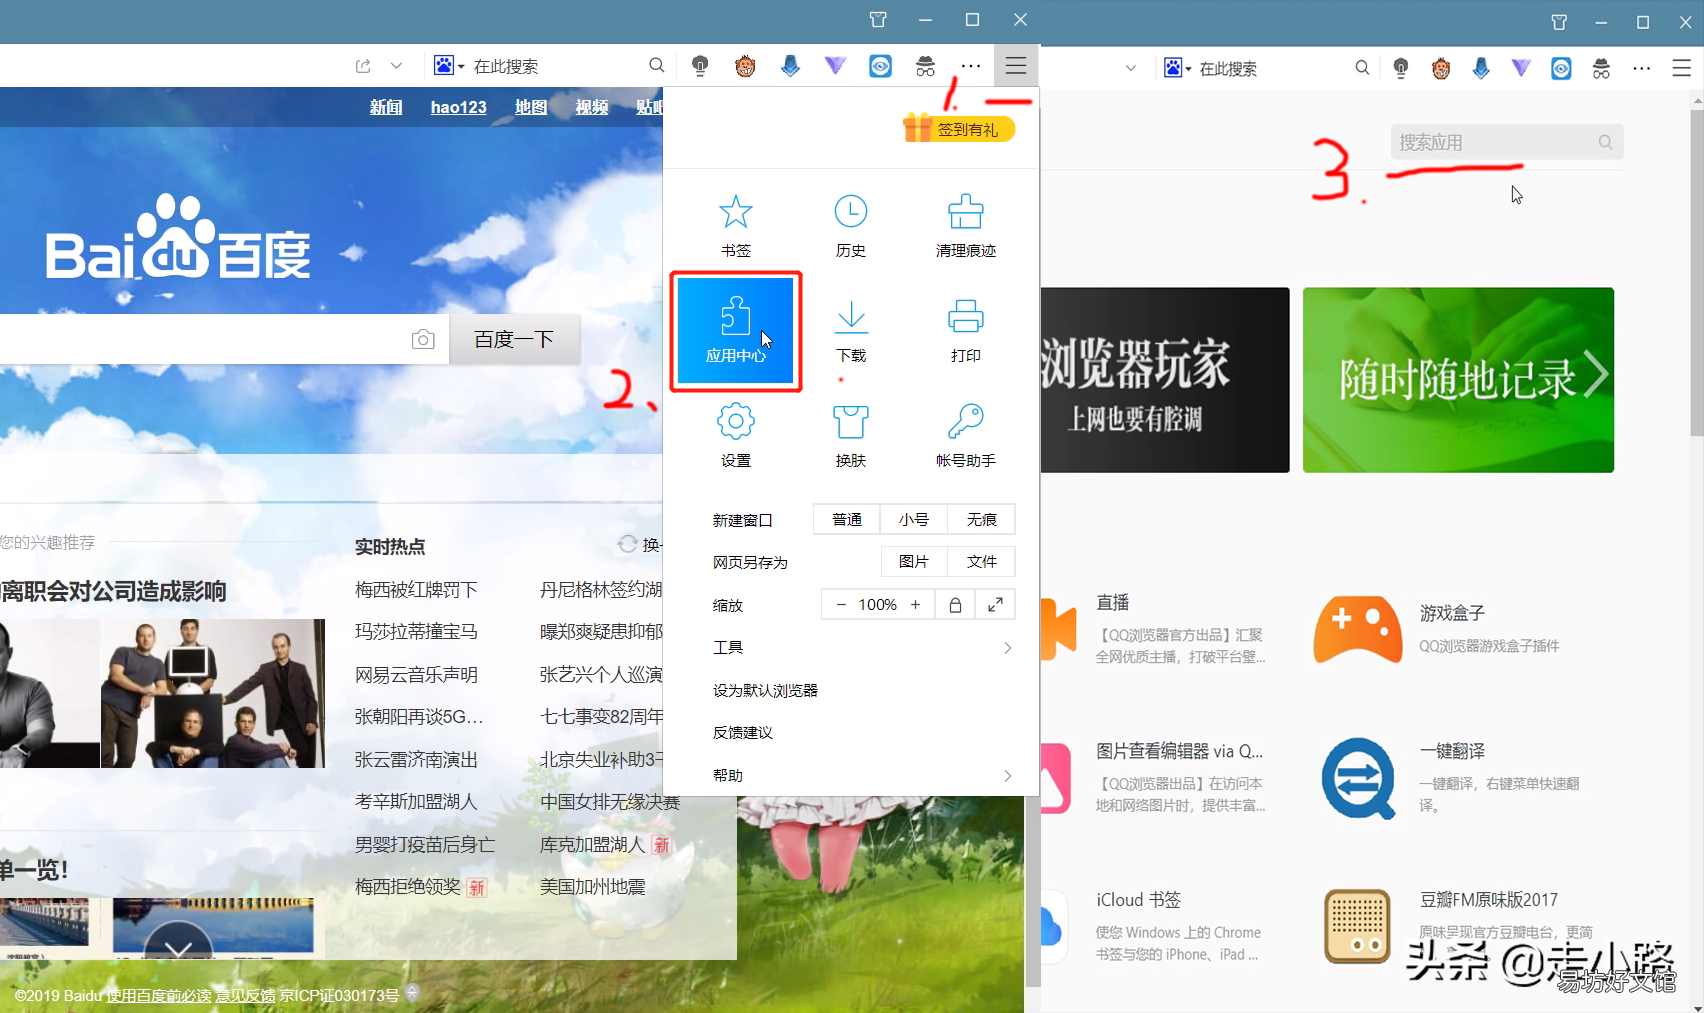Open the hao123 link in Baidu nav
1704x1013 pixels.
(x=459, y=107)
